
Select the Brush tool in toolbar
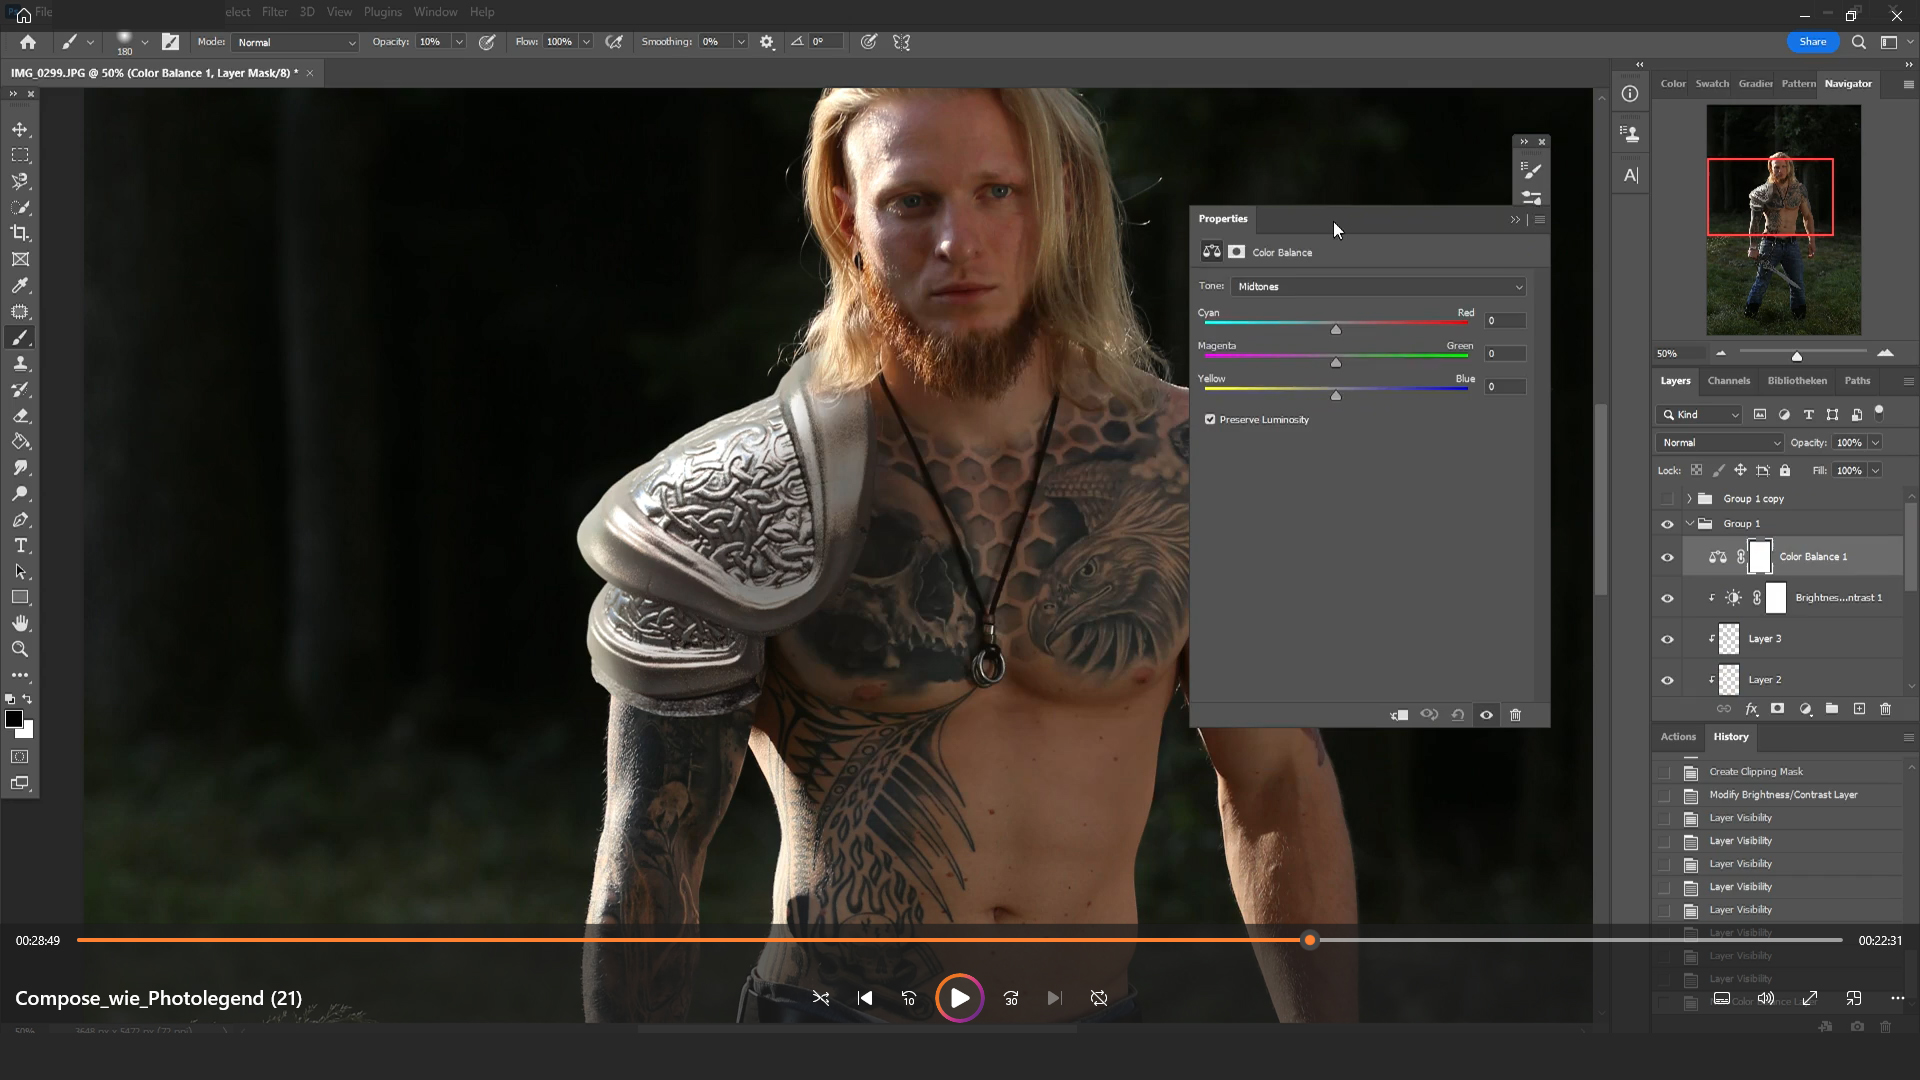(20, 338)
